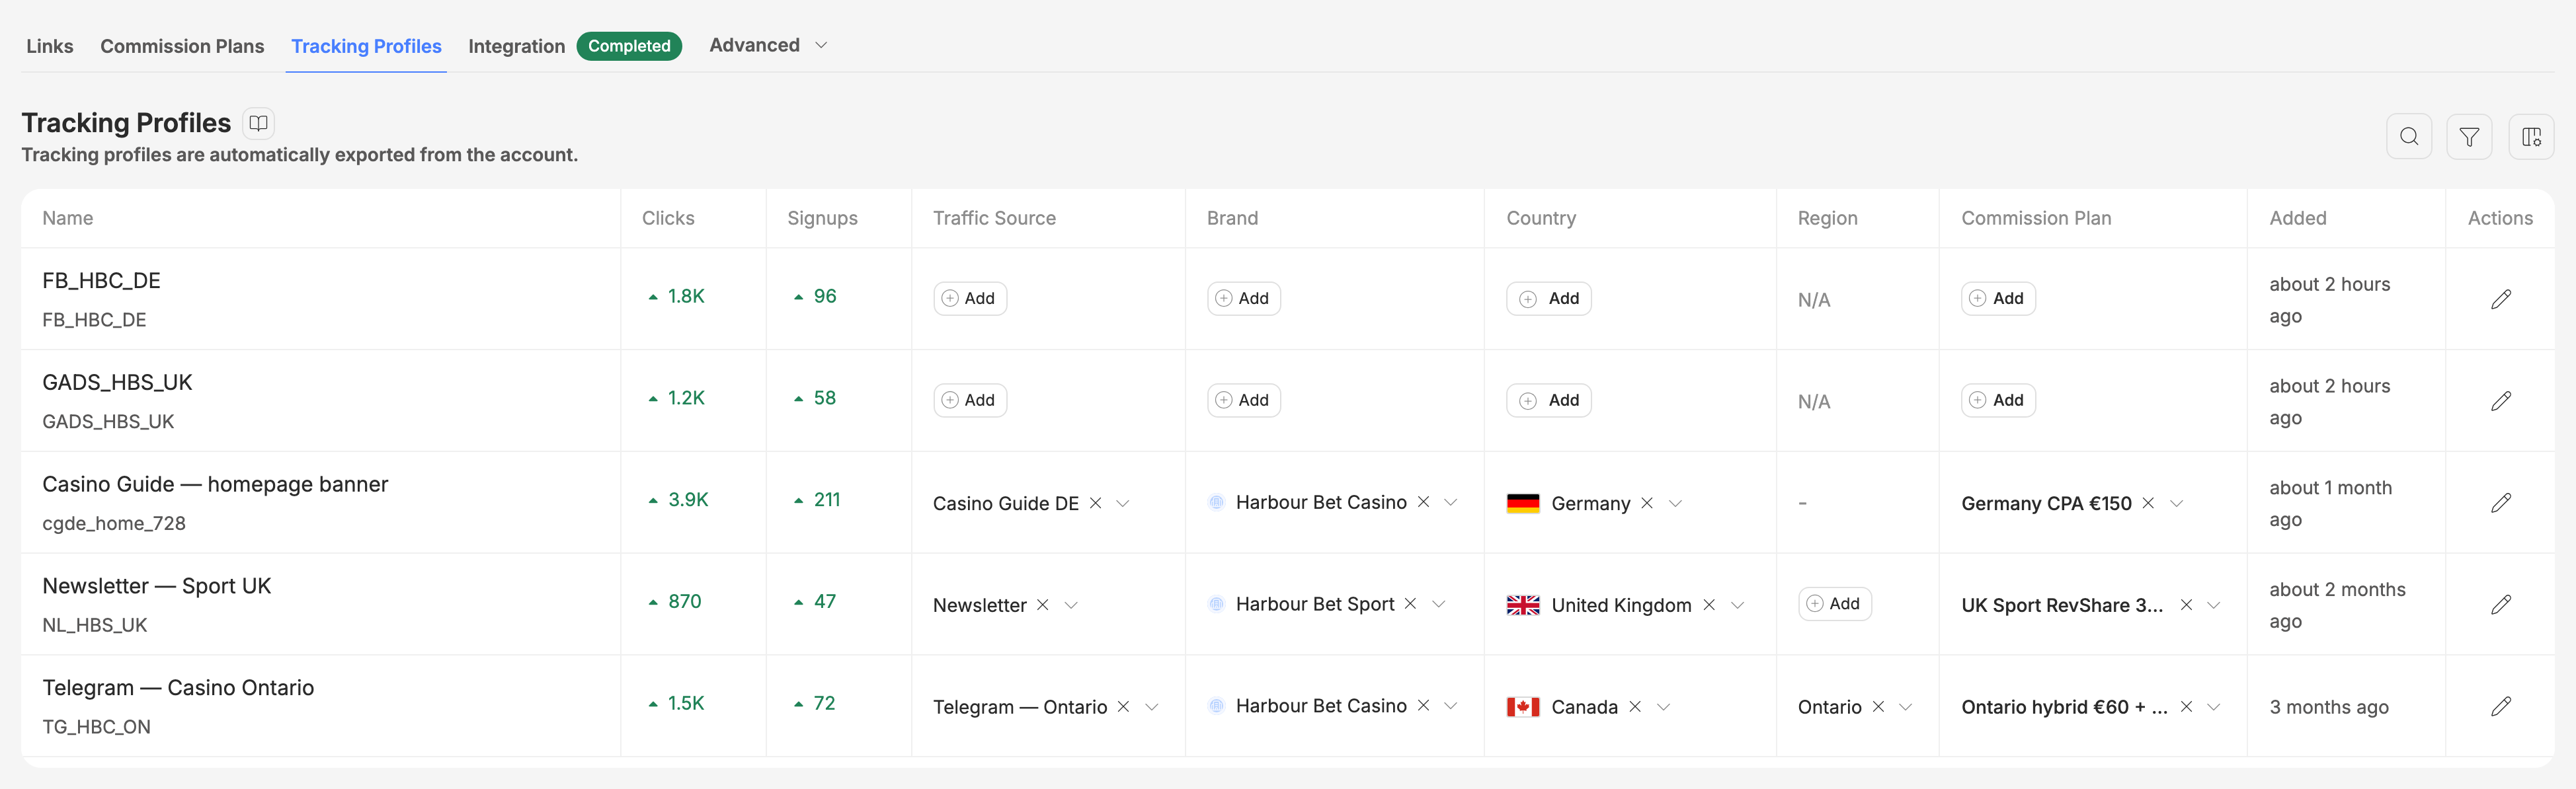Open Harbour Bet Sport brand chevron
Screen dimensions: 2576x789
pos(1439,604)
